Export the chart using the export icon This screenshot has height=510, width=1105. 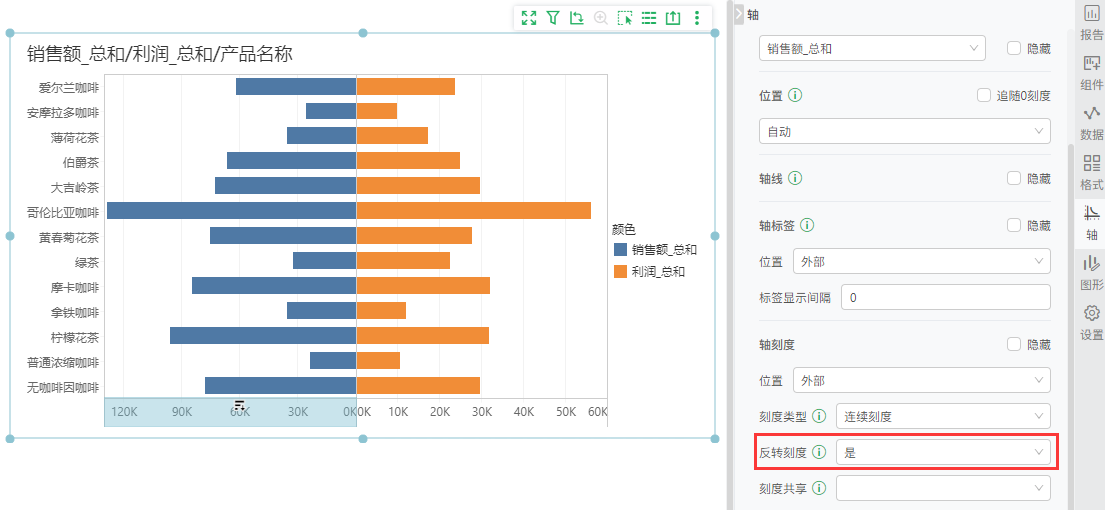coord(673,18)
